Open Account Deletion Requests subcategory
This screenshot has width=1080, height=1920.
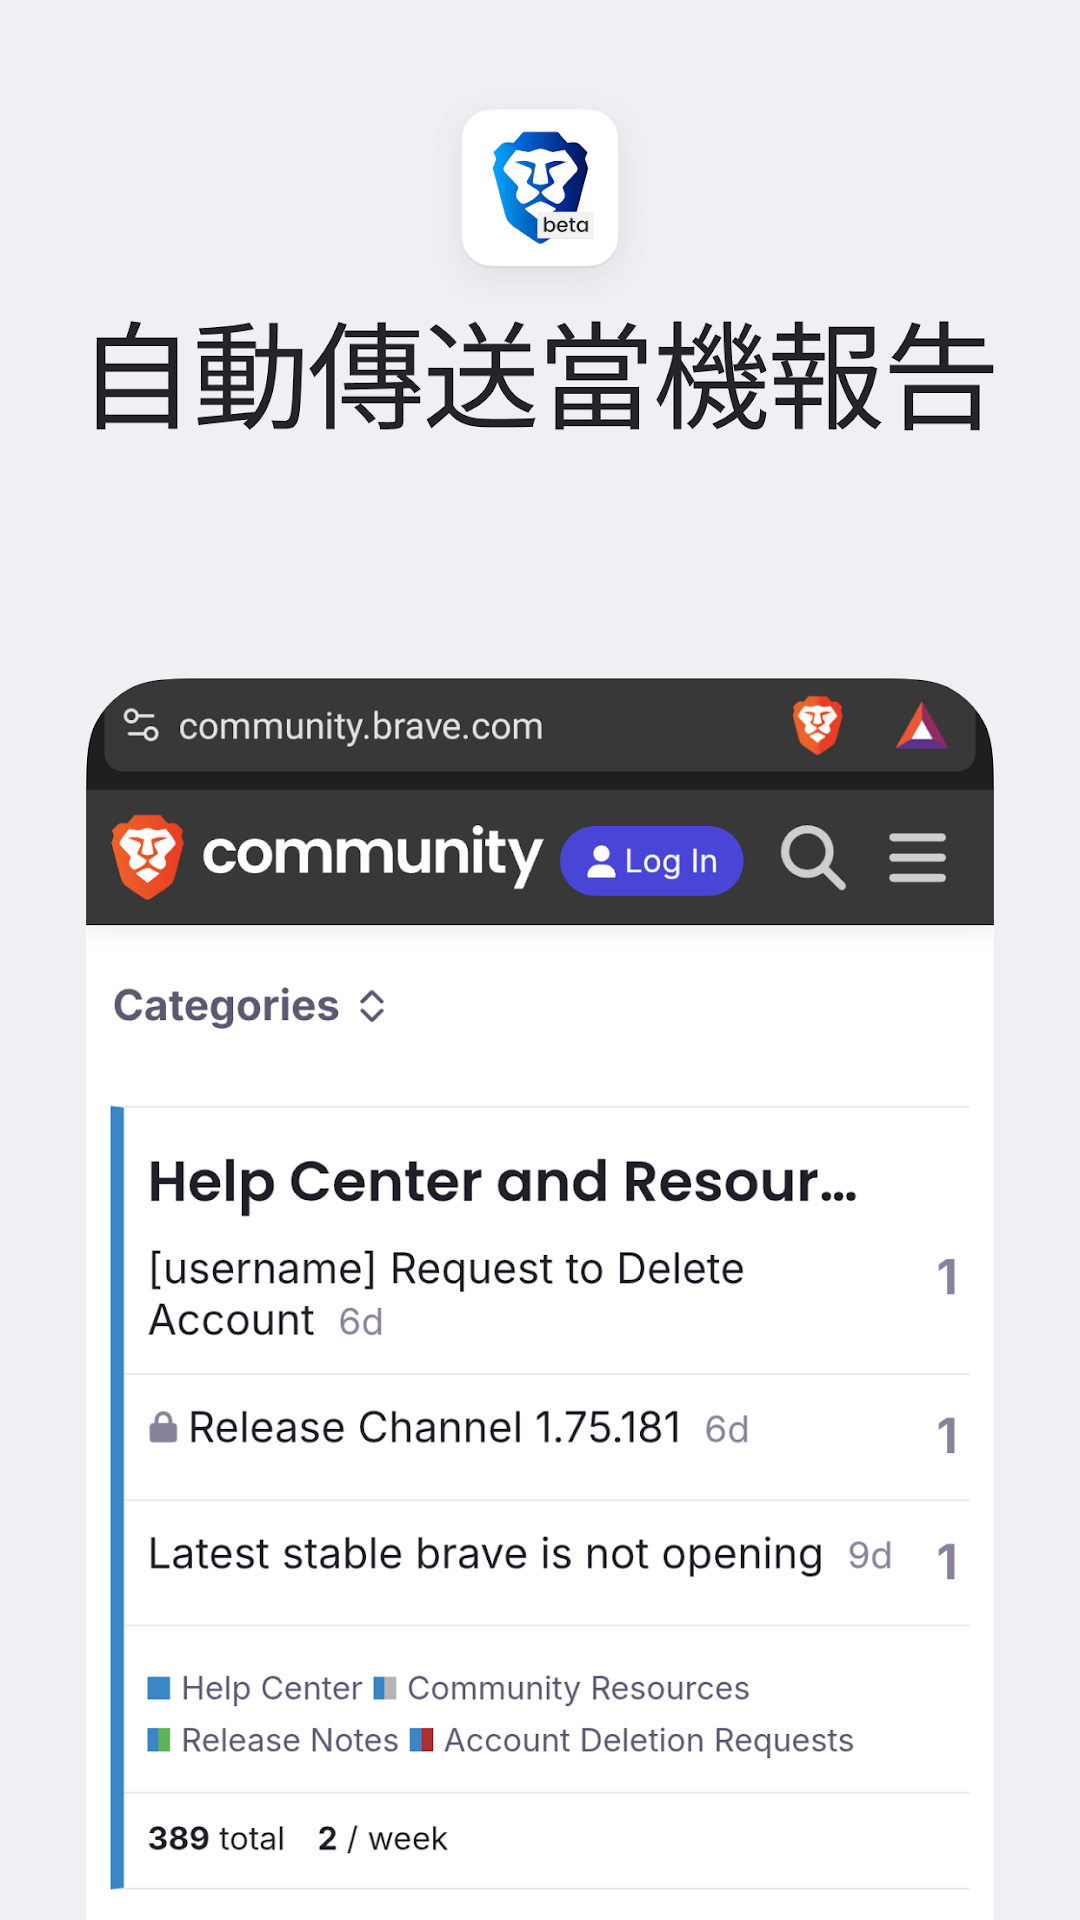(x=649, y=1740)
